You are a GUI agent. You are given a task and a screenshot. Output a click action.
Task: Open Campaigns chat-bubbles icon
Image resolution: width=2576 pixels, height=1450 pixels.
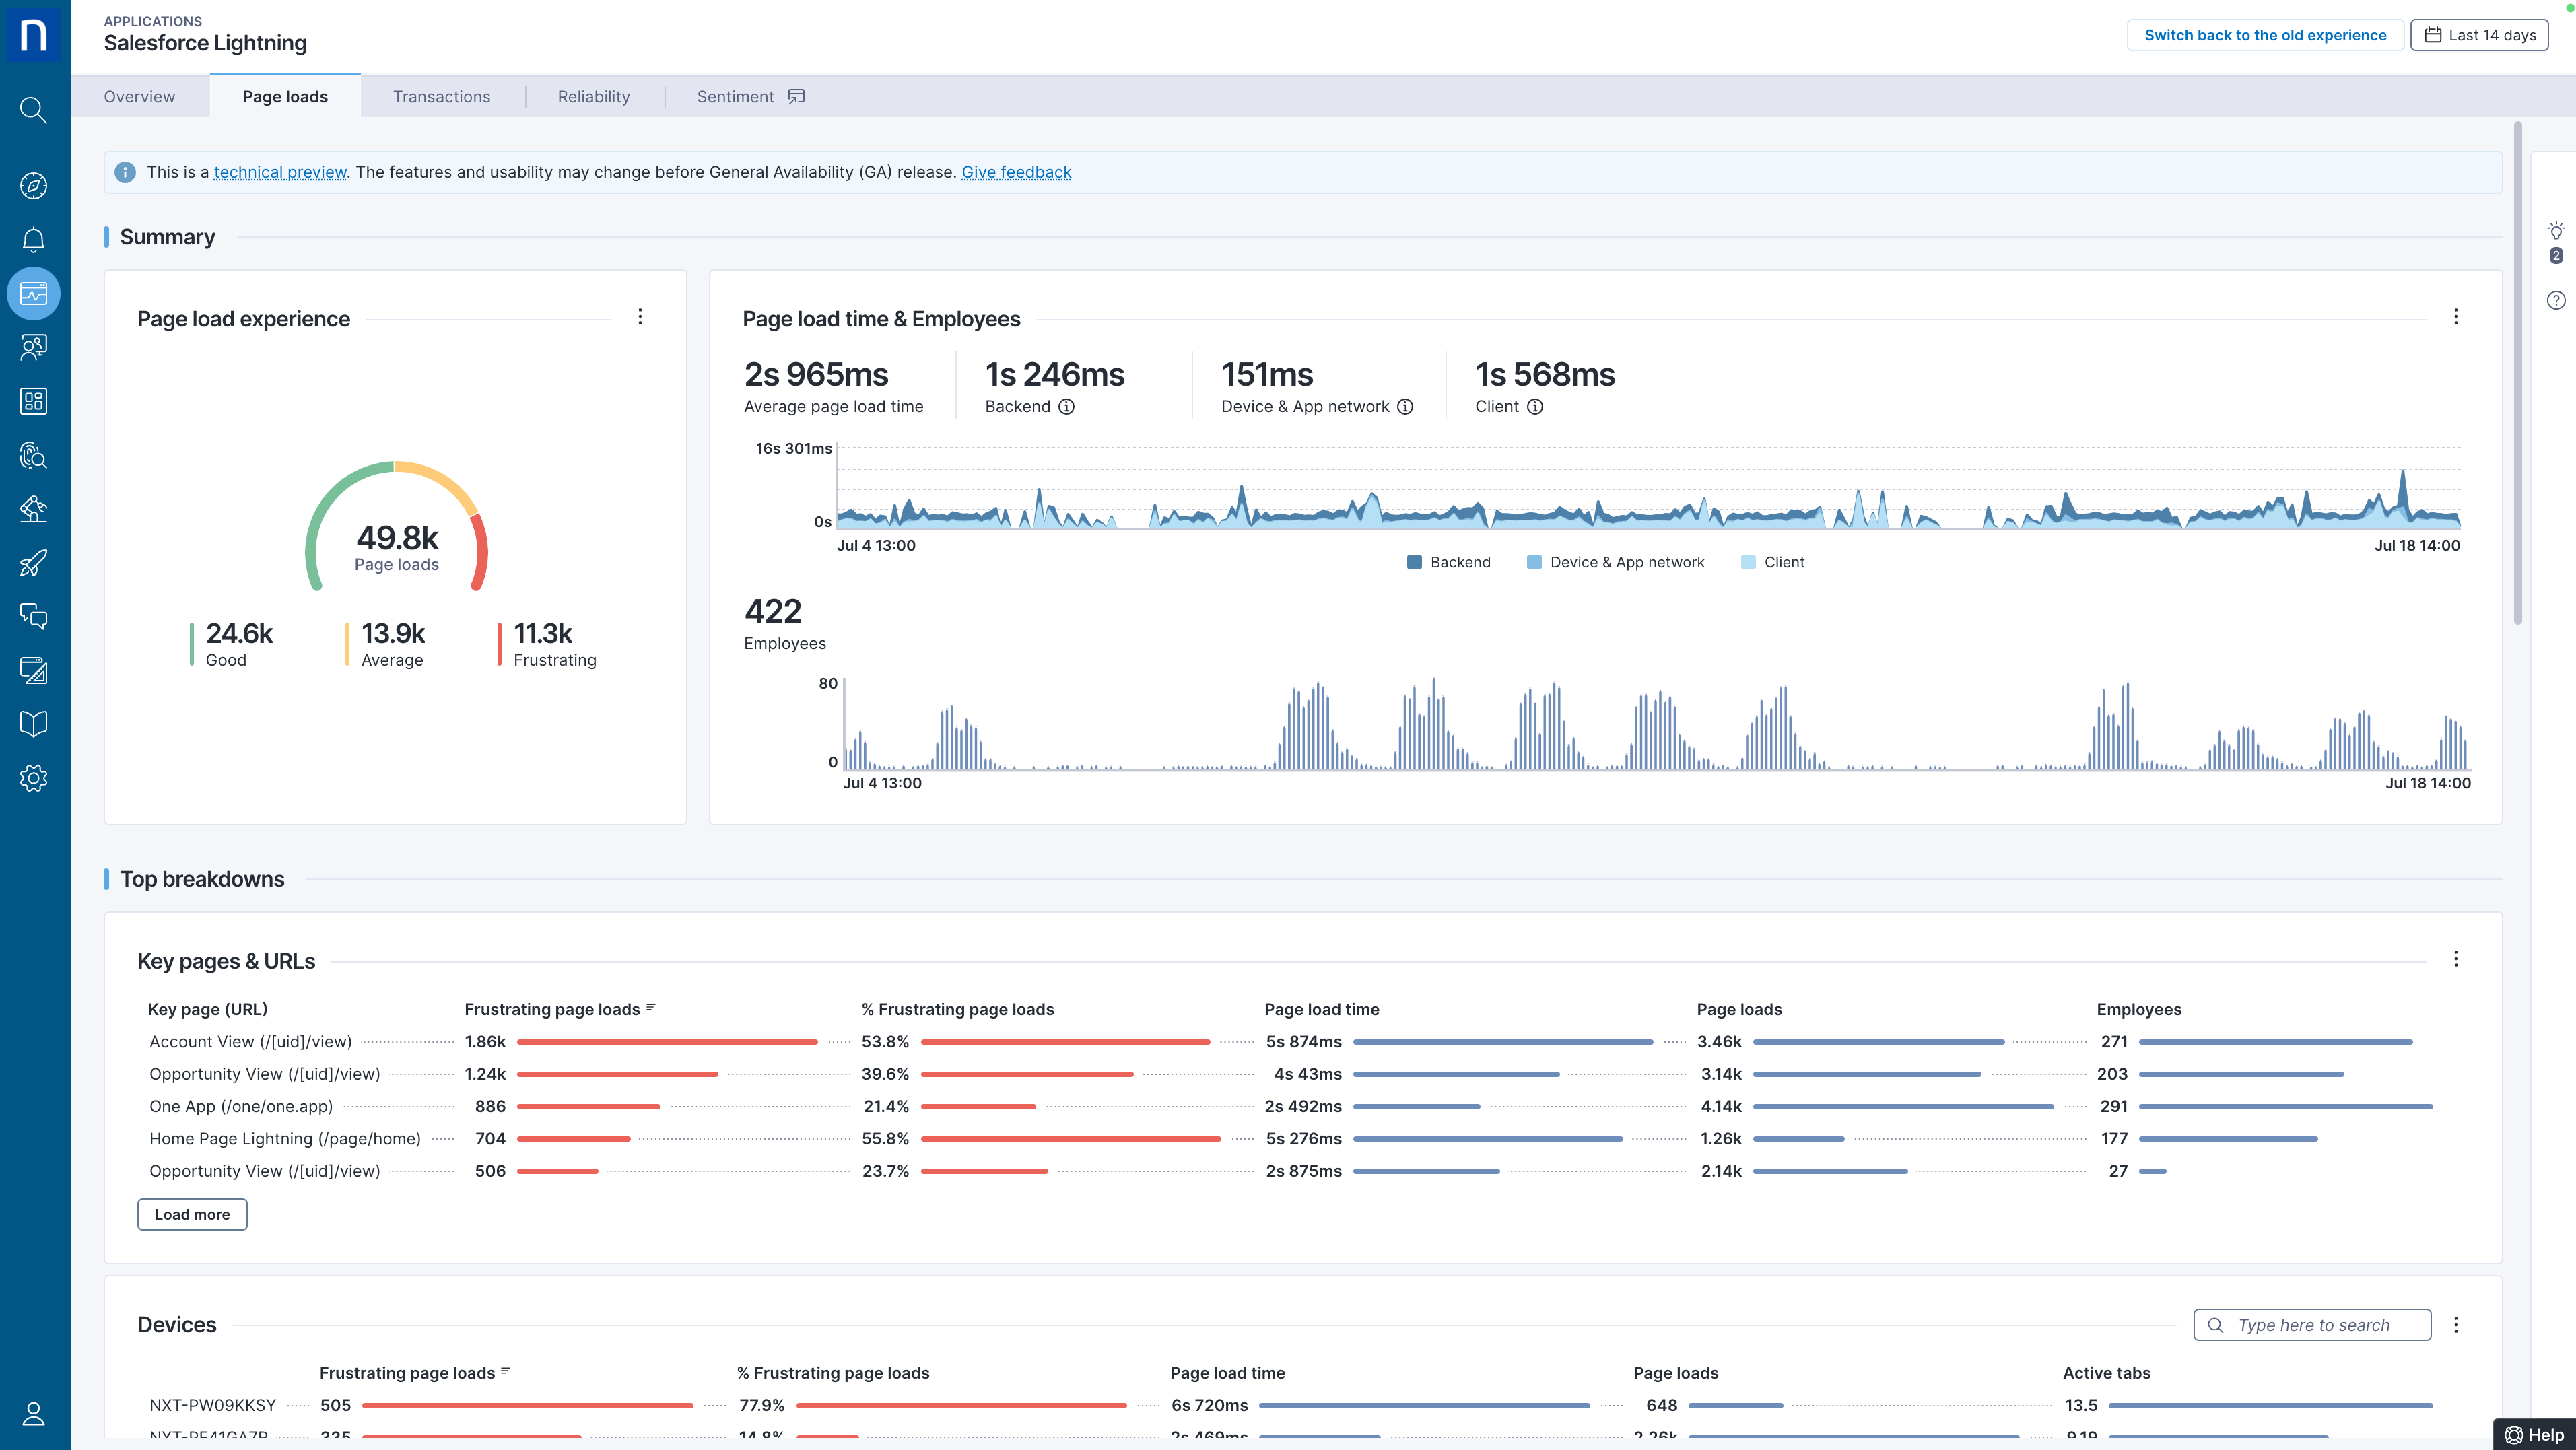point(33,616)
